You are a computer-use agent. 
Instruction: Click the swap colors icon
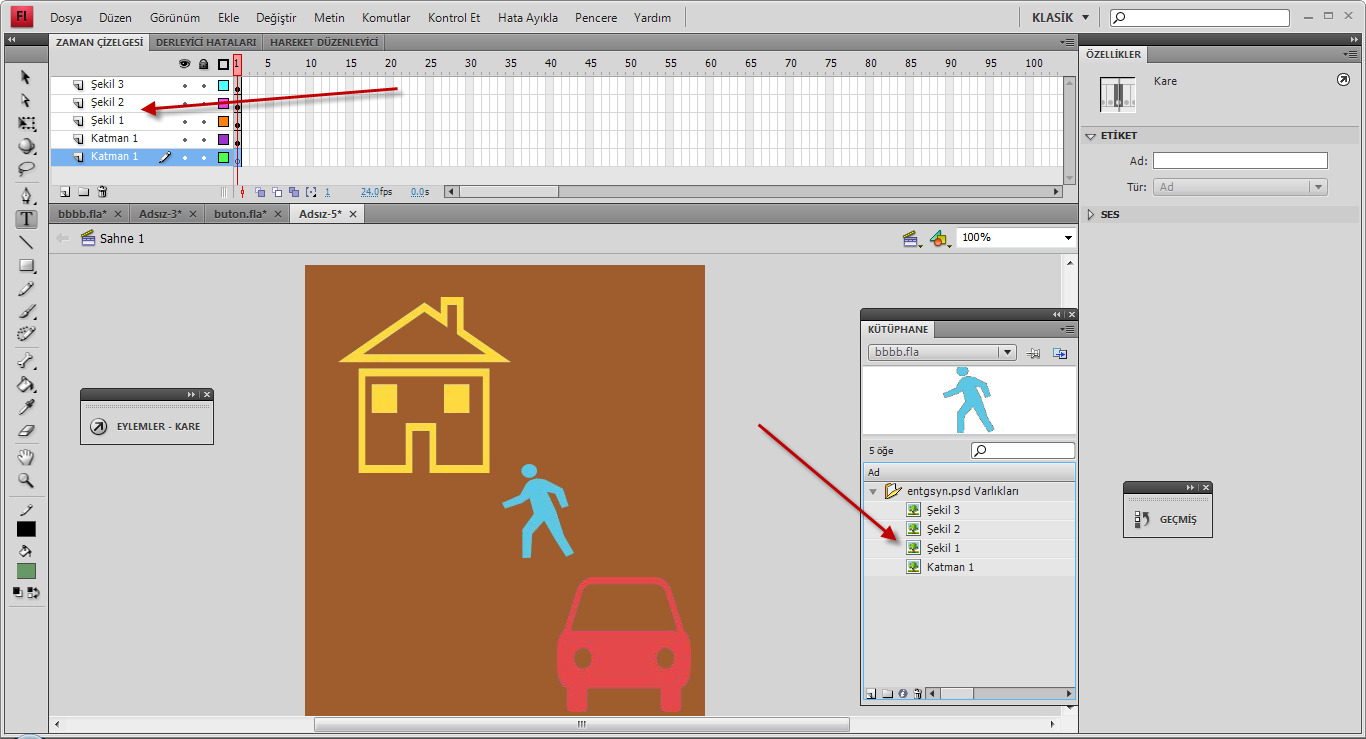point(33,592)
